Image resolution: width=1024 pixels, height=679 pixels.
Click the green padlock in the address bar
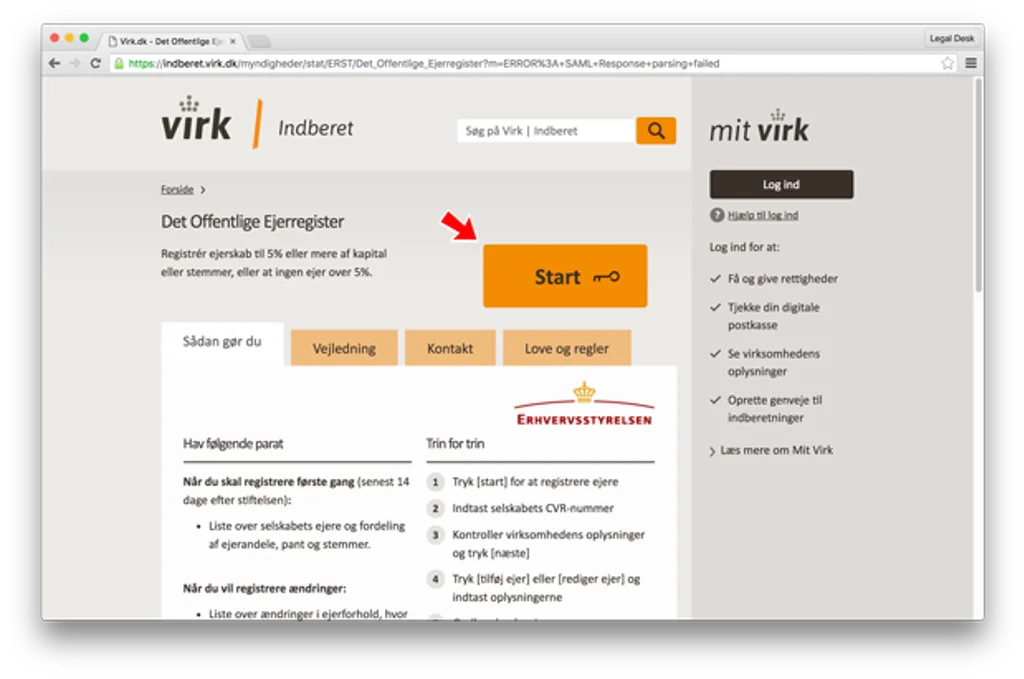pyautogui.click(x=119, y=63)
